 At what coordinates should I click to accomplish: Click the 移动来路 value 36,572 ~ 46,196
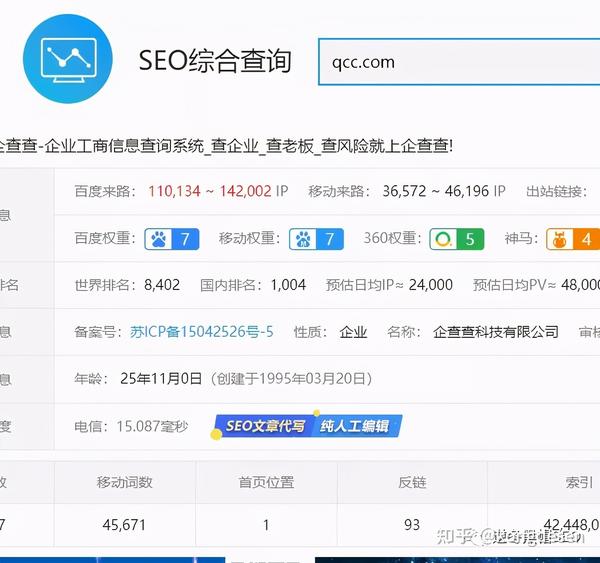436,191
